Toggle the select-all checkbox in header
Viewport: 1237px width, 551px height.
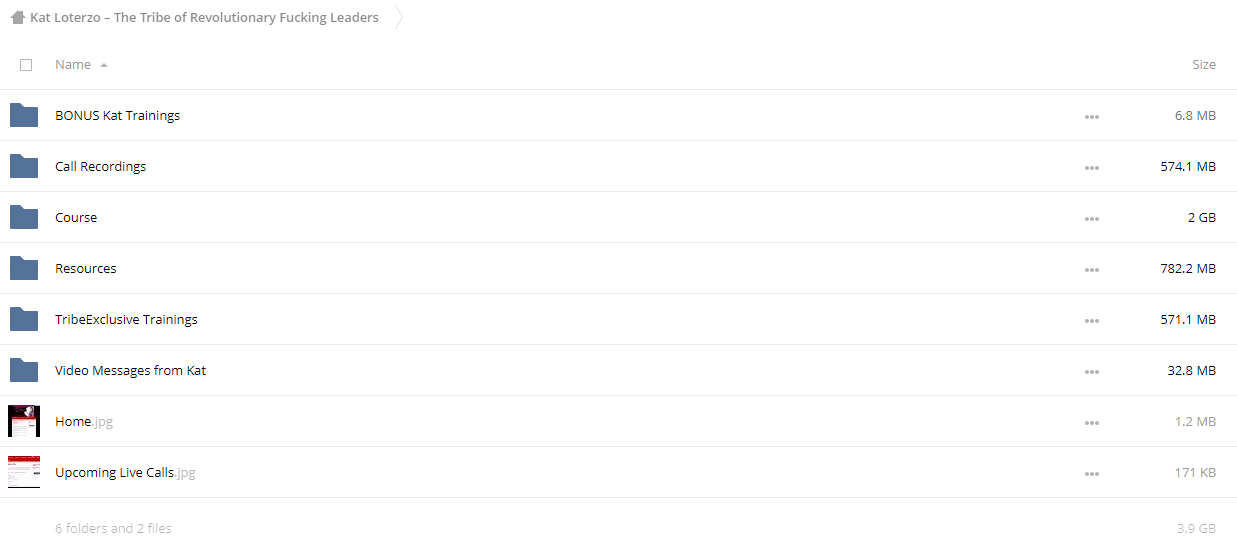(x=26, y=65)
